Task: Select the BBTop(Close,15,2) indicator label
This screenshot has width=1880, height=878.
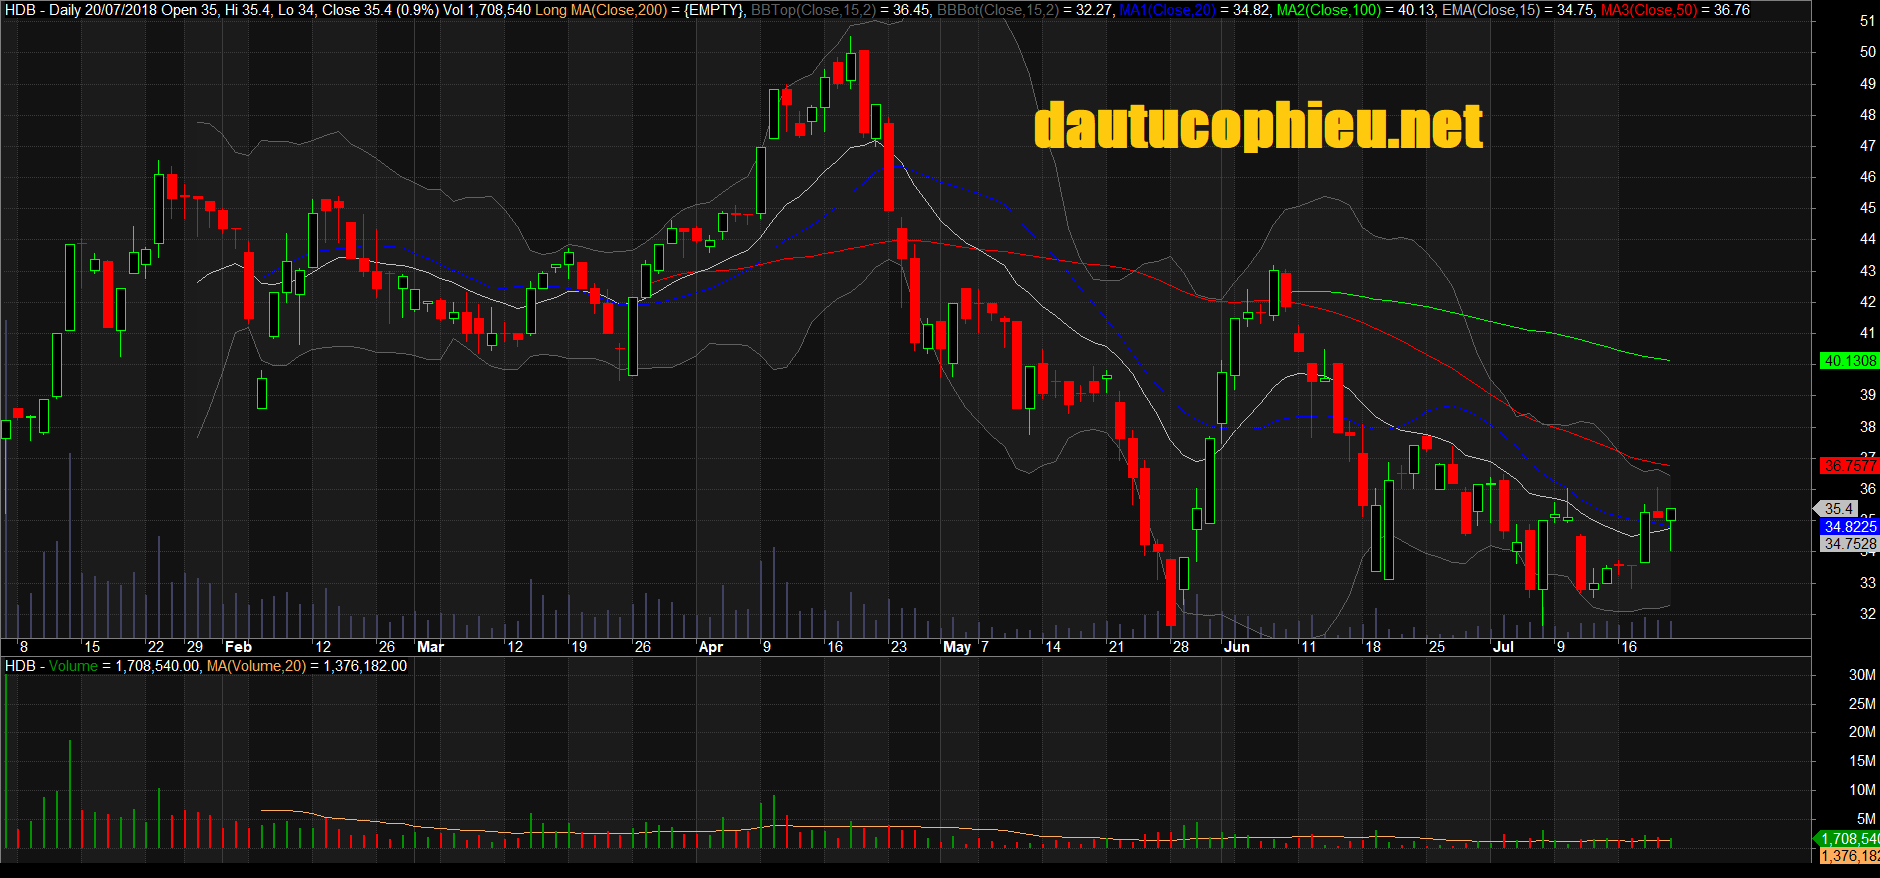Action: (813, 10)
